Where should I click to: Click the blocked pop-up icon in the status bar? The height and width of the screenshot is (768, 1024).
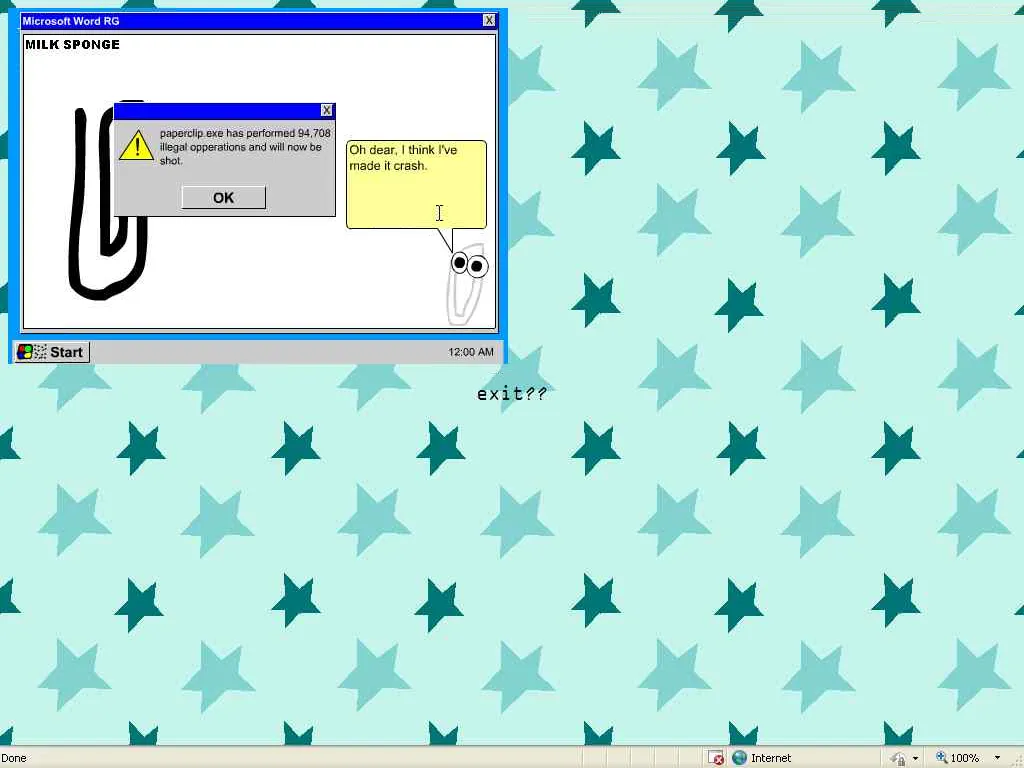[x=716, y=758]
